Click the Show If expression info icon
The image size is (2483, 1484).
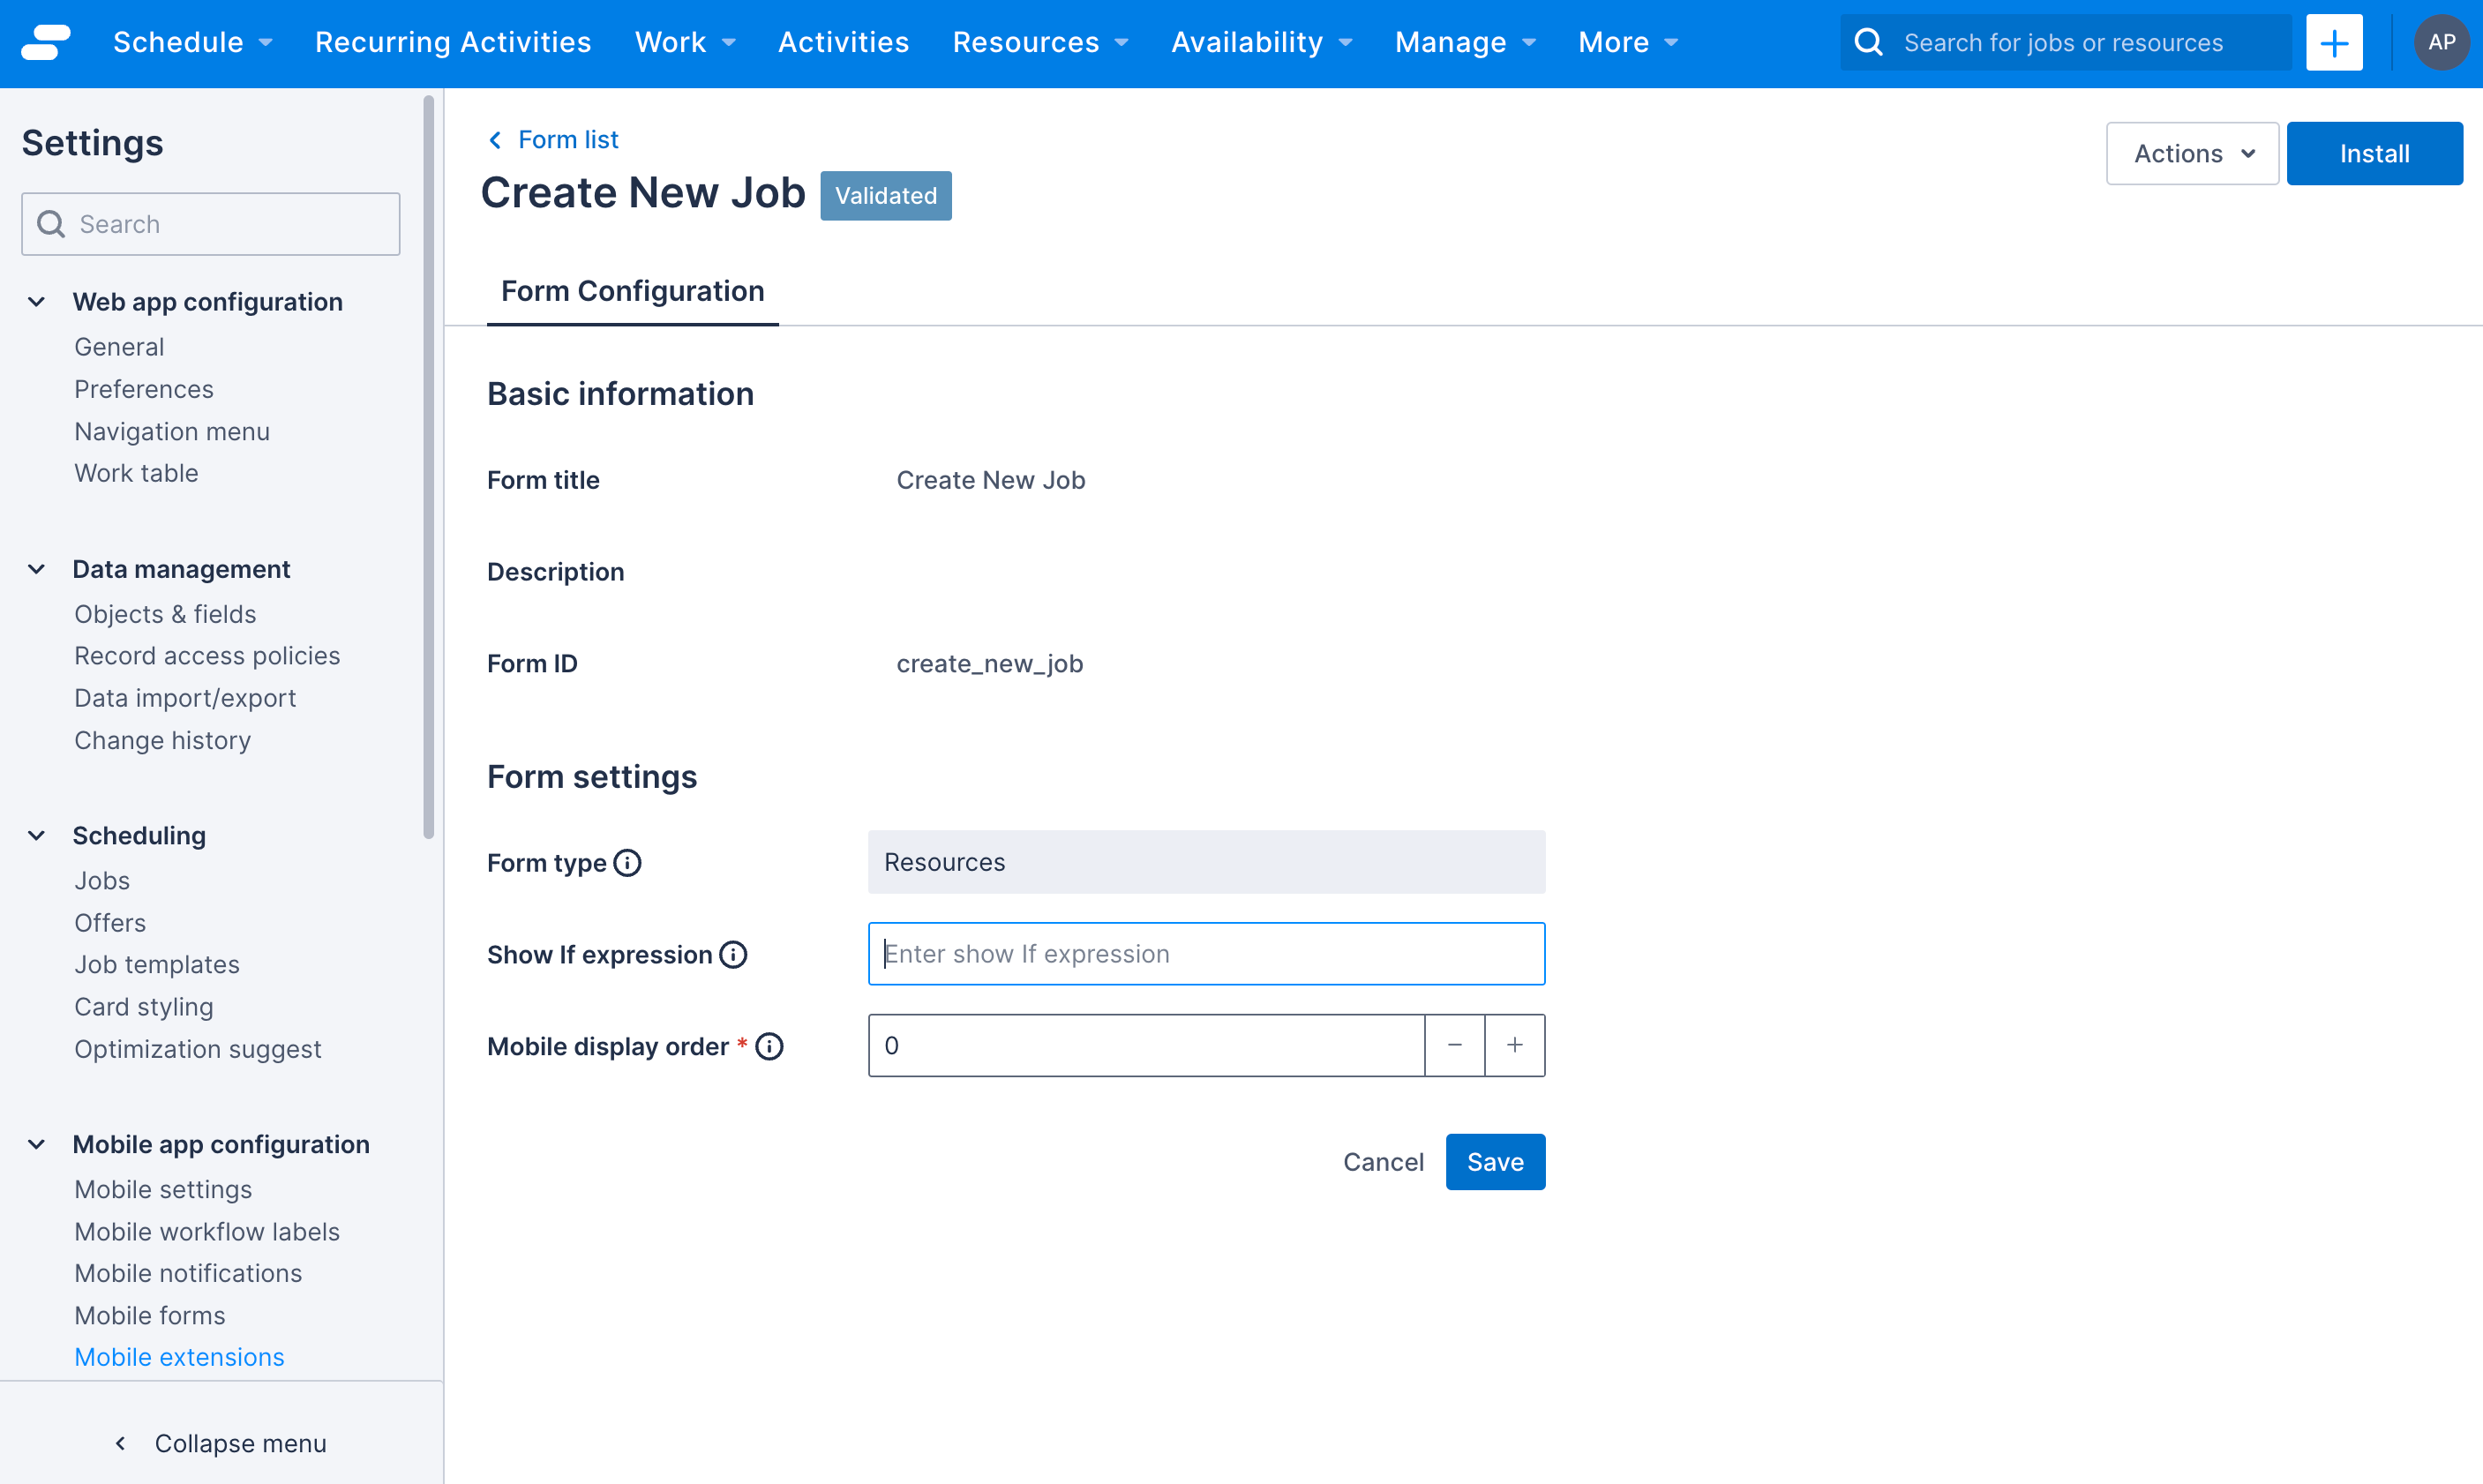click(x=733, y=953)
